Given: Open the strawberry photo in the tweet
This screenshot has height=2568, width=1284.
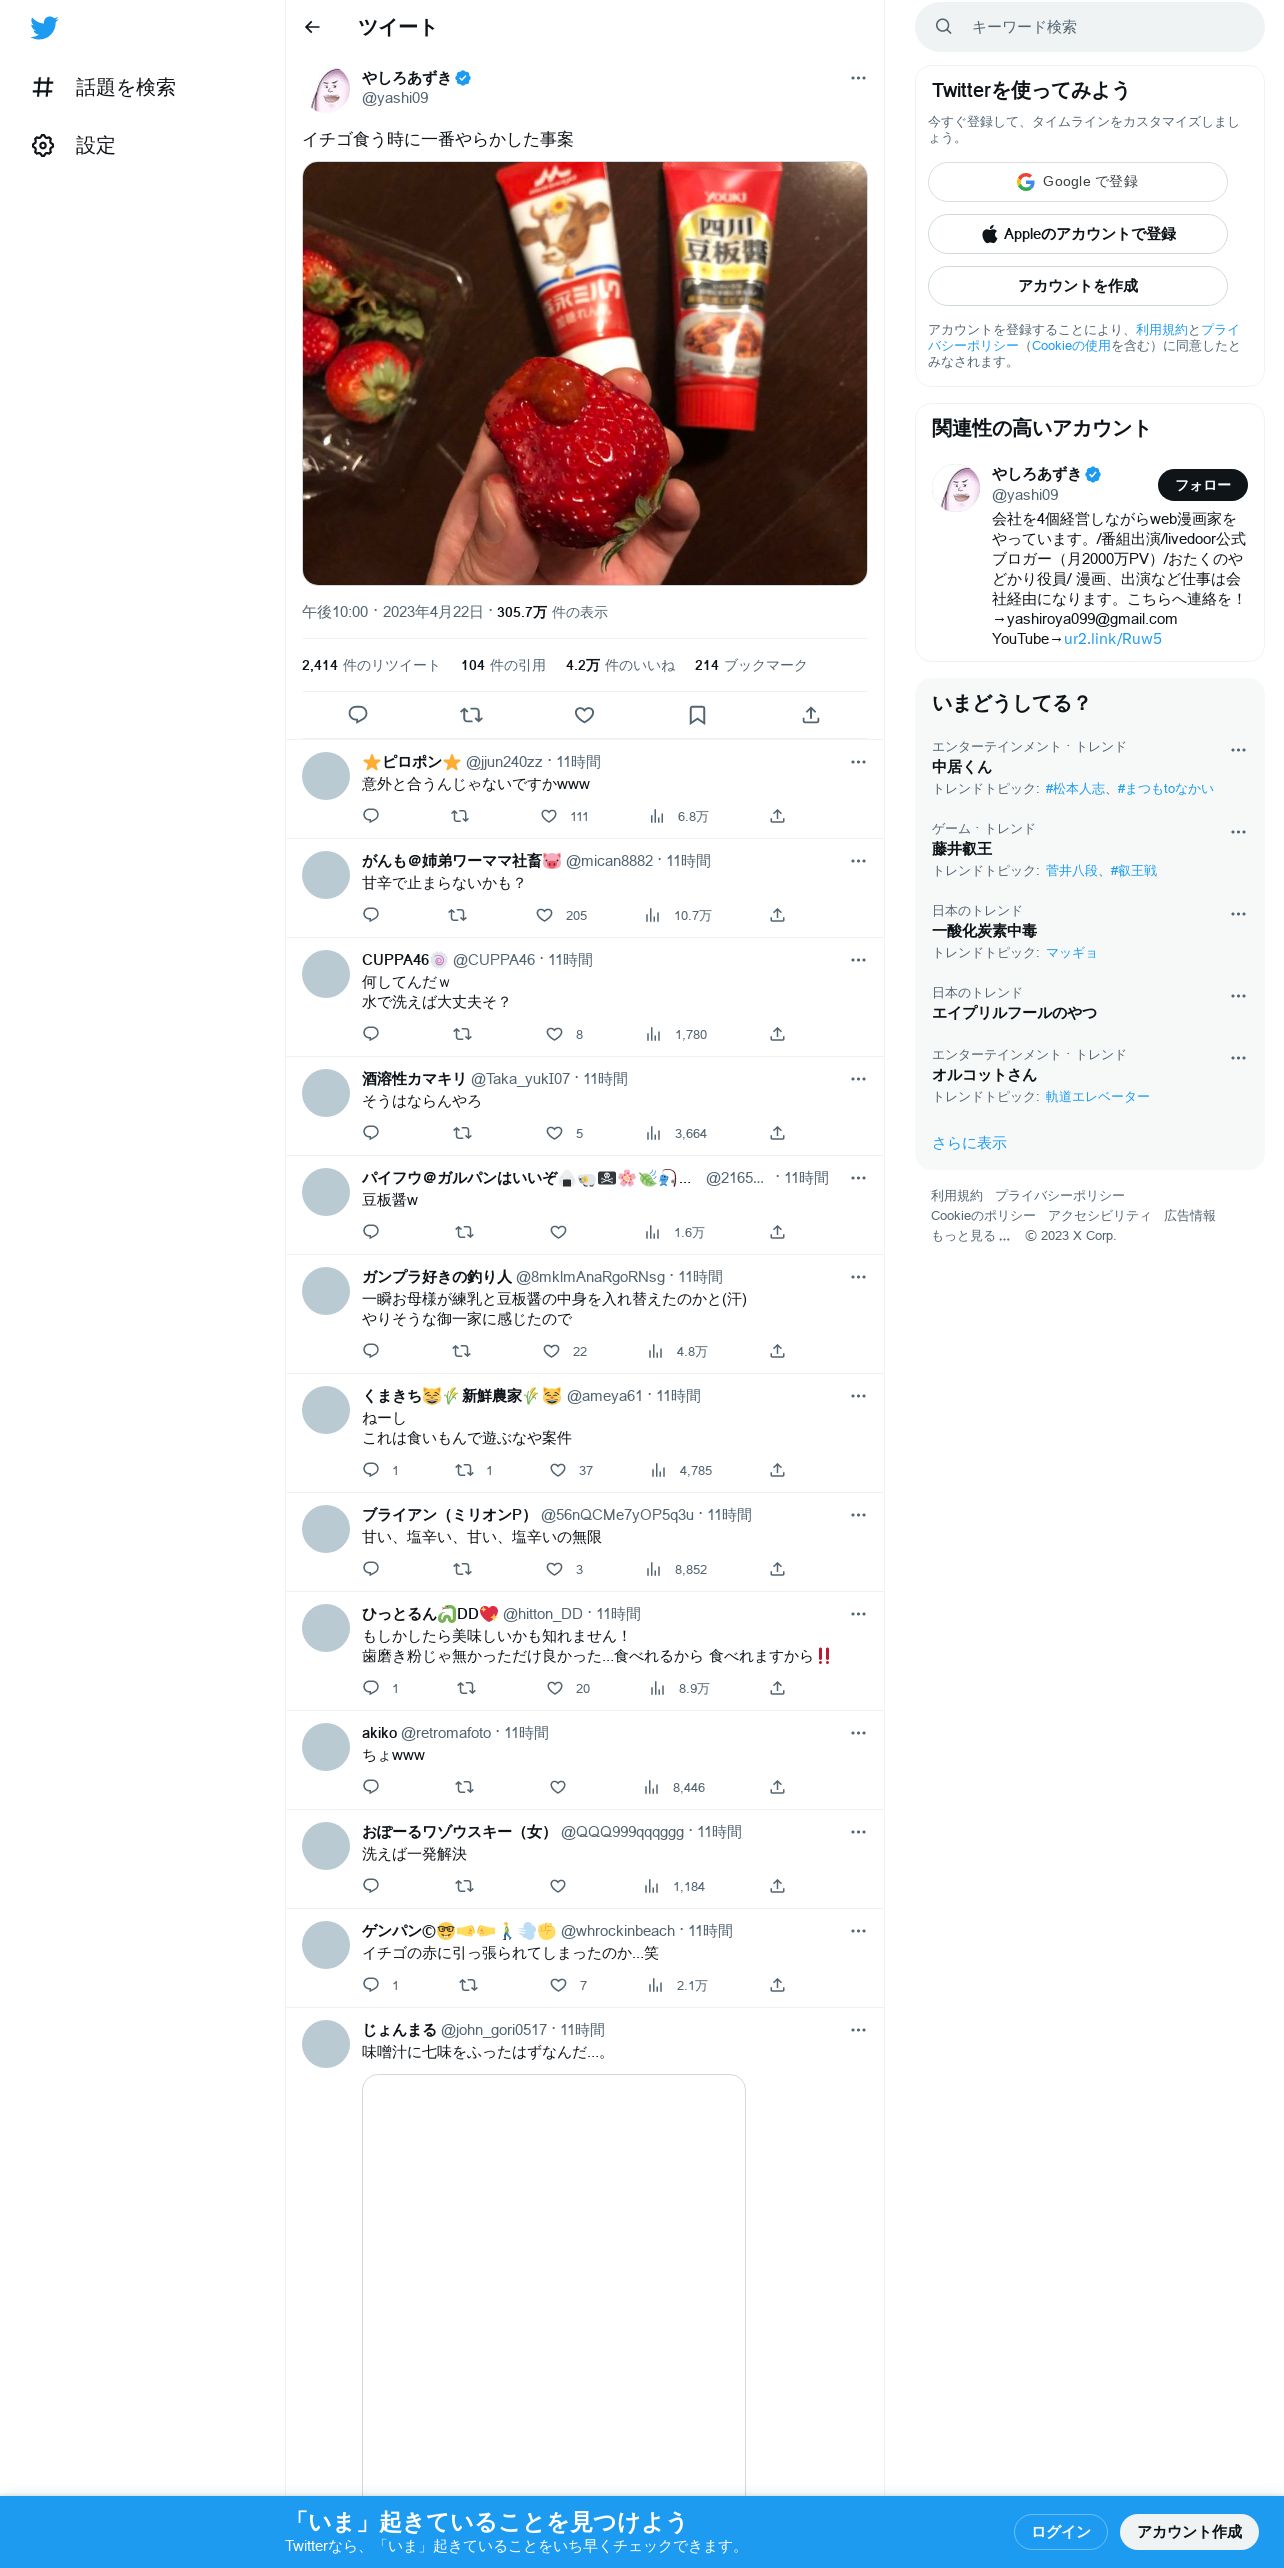Looking at the screenshot, I should coord(584,373).
